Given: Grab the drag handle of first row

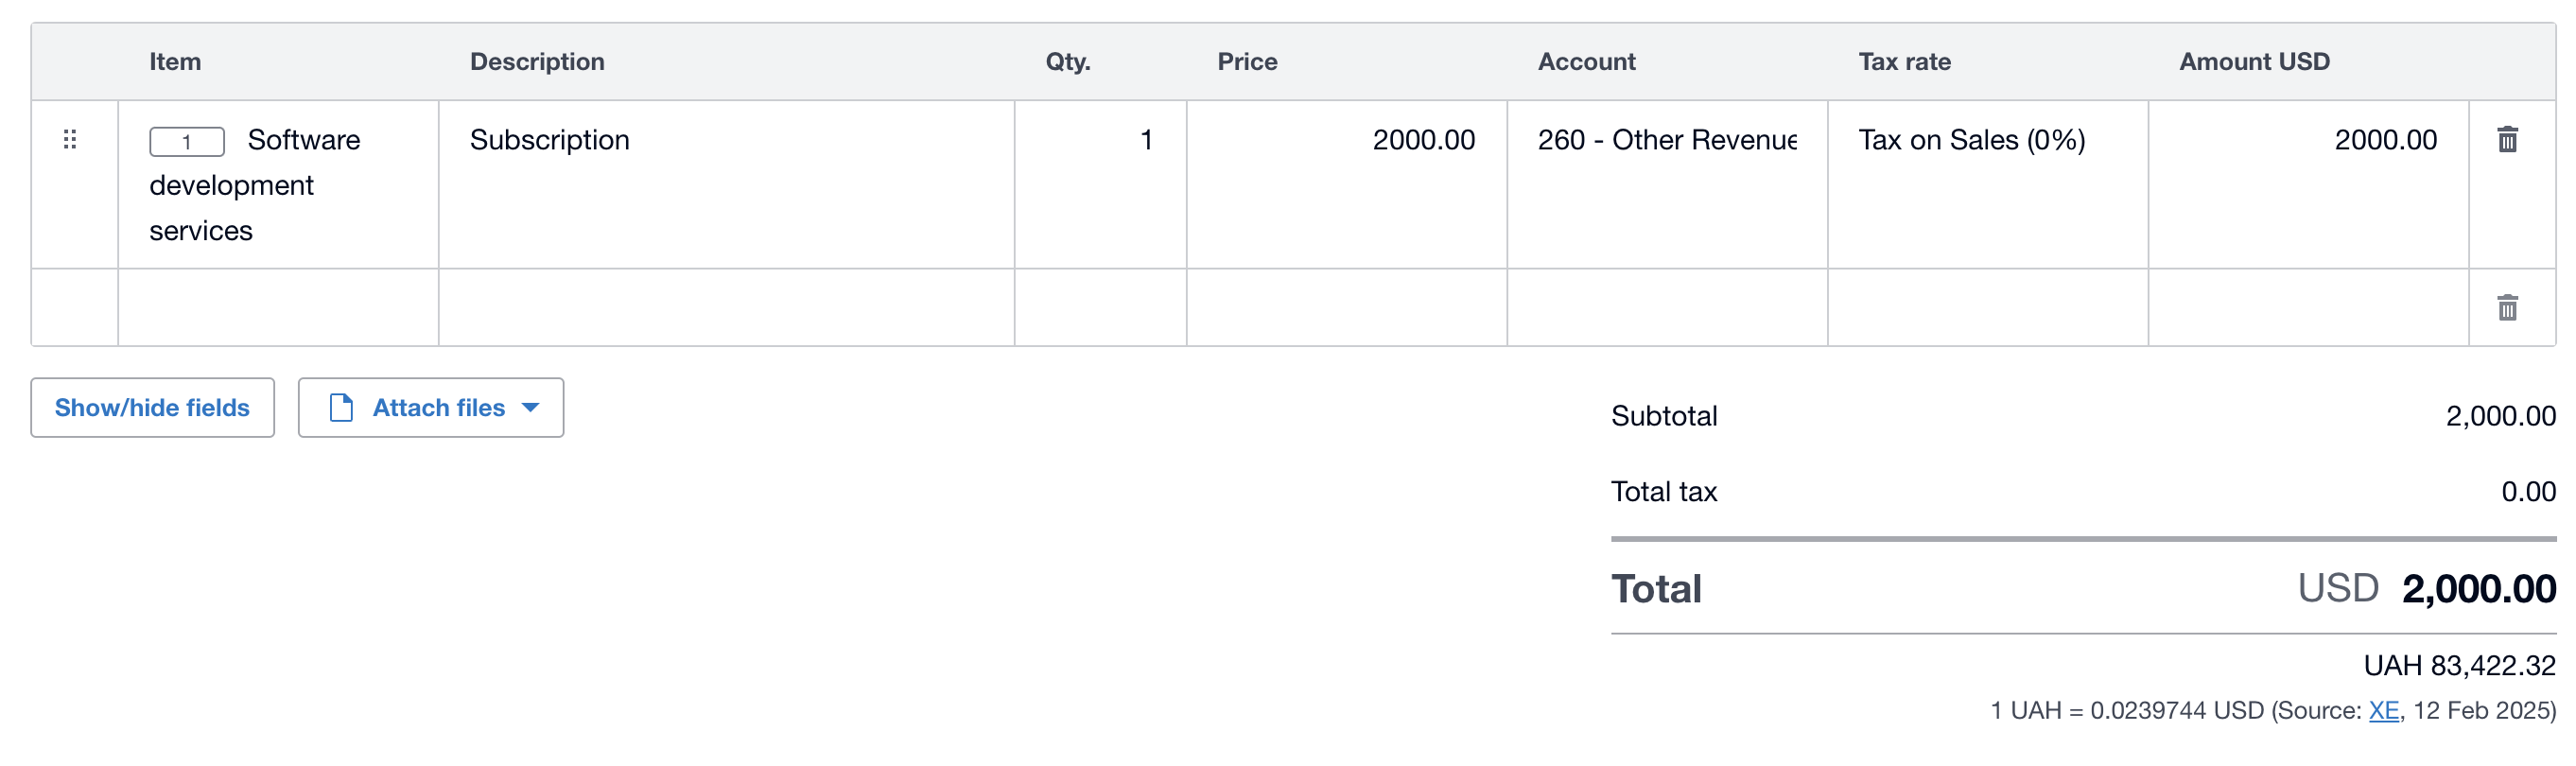Looking at the screenshot, I should [70, 139].
